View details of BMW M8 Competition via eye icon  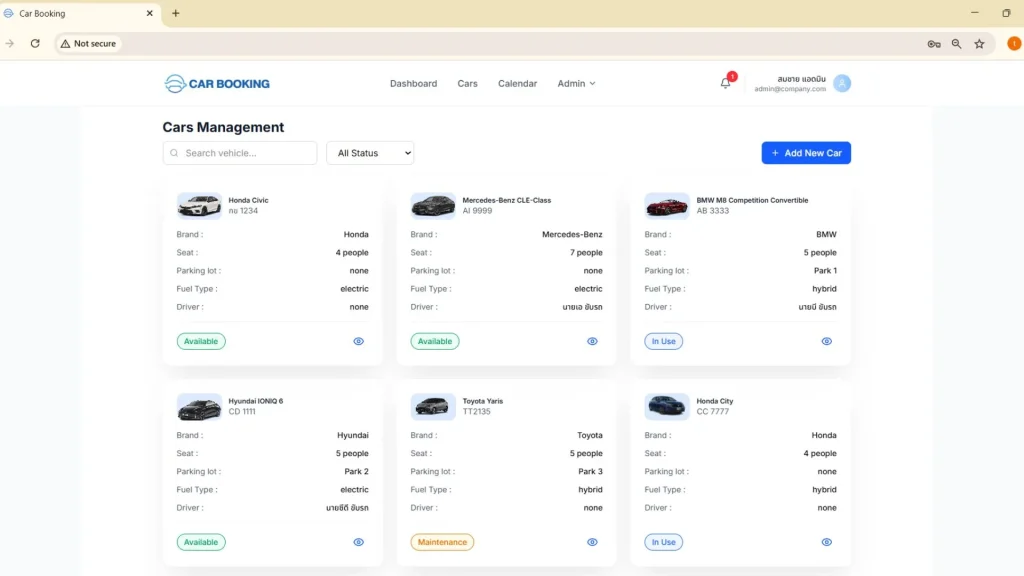click(x=826, y=341)
